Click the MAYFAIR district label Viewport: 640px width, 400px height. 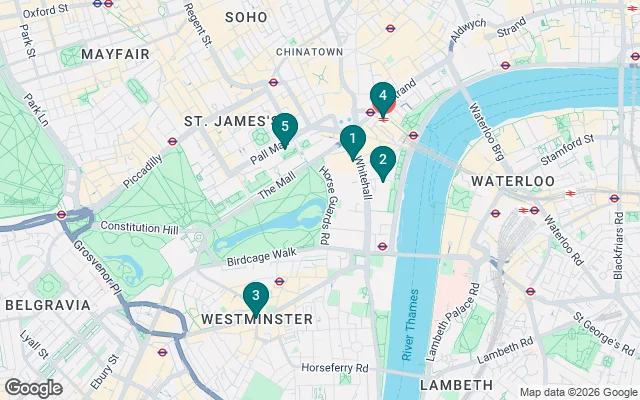click(116, 54)
